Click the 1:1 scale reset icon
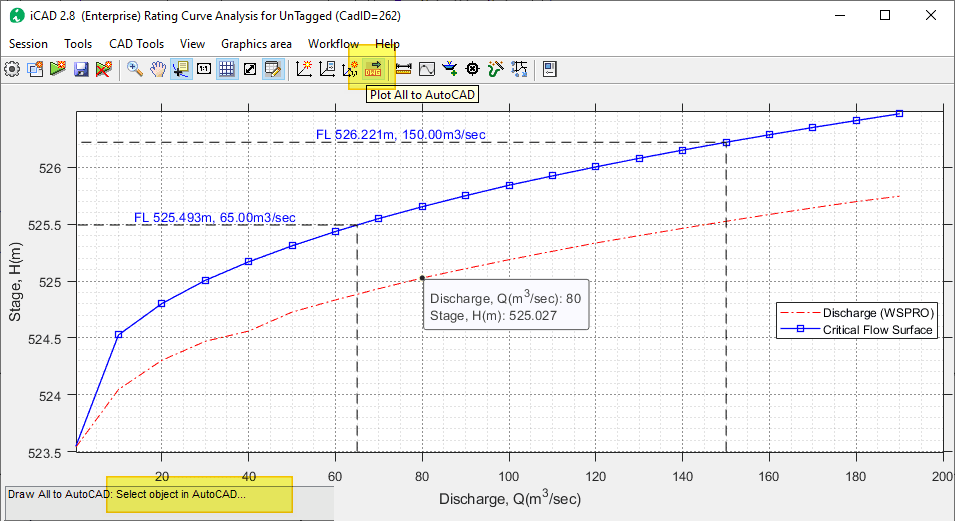This screenshot has width=955, height=521. (x=204, y=69)
